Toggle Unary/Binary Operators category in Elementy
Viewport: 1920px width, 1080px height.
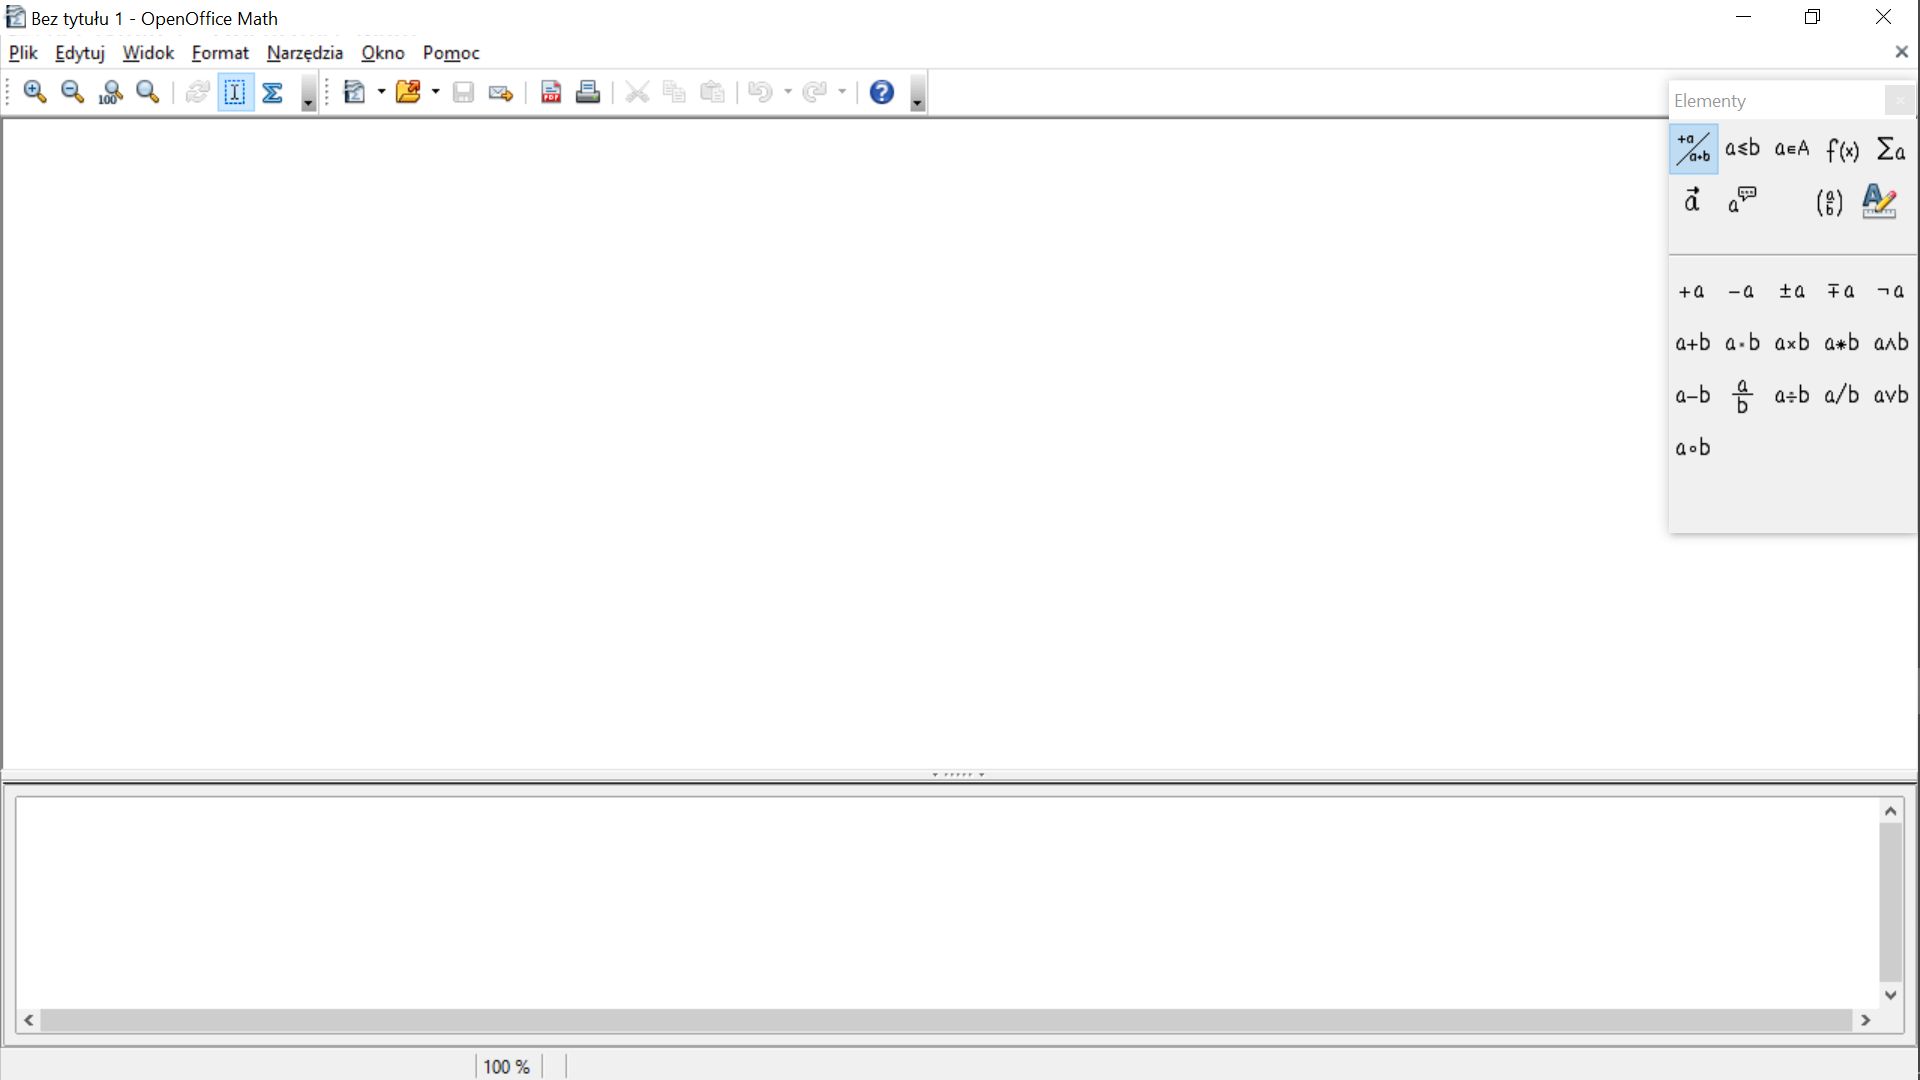click(1693, 149)
